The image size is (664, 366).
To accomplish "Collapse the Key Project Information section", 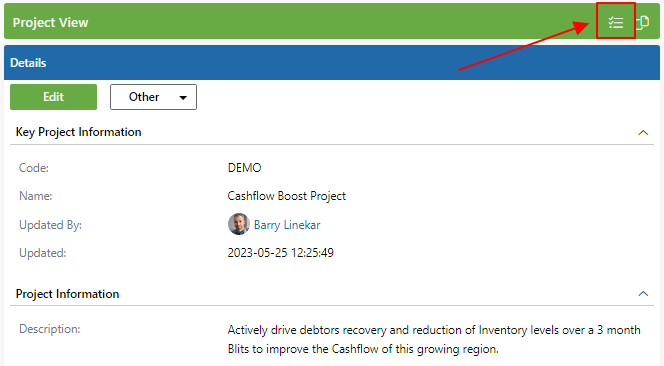I will pos(643,133).
